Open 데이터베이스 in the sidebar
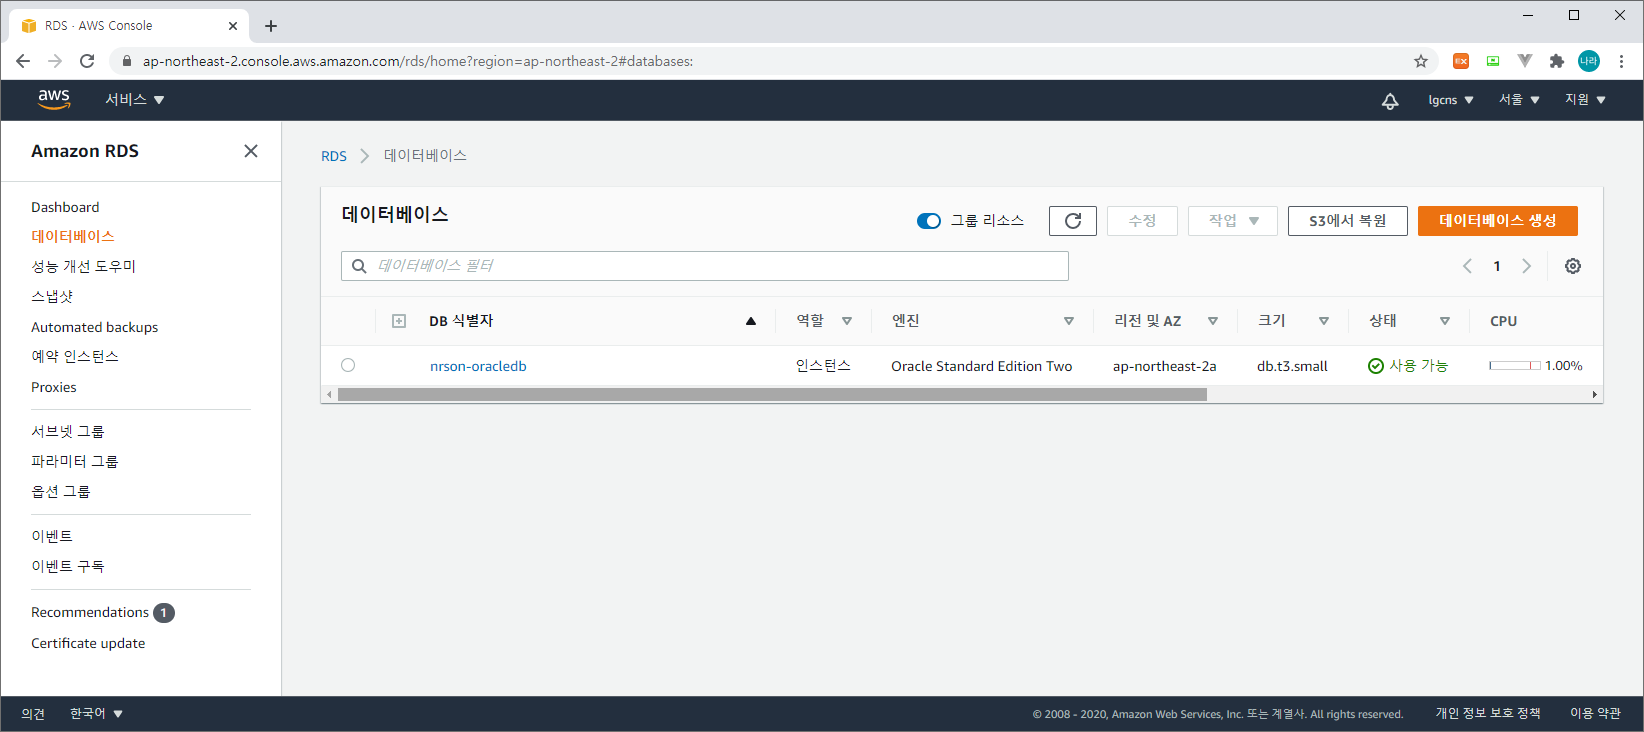The height and width of the screenshot is (732, 1644). click(73, 237)
